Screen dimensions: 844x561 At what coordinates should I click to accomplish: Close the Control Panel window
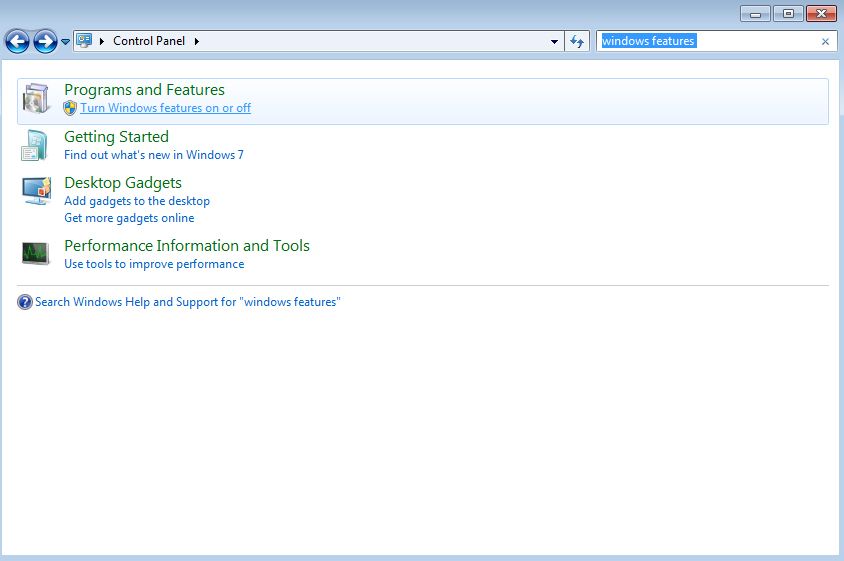click(x=821, y=14)
